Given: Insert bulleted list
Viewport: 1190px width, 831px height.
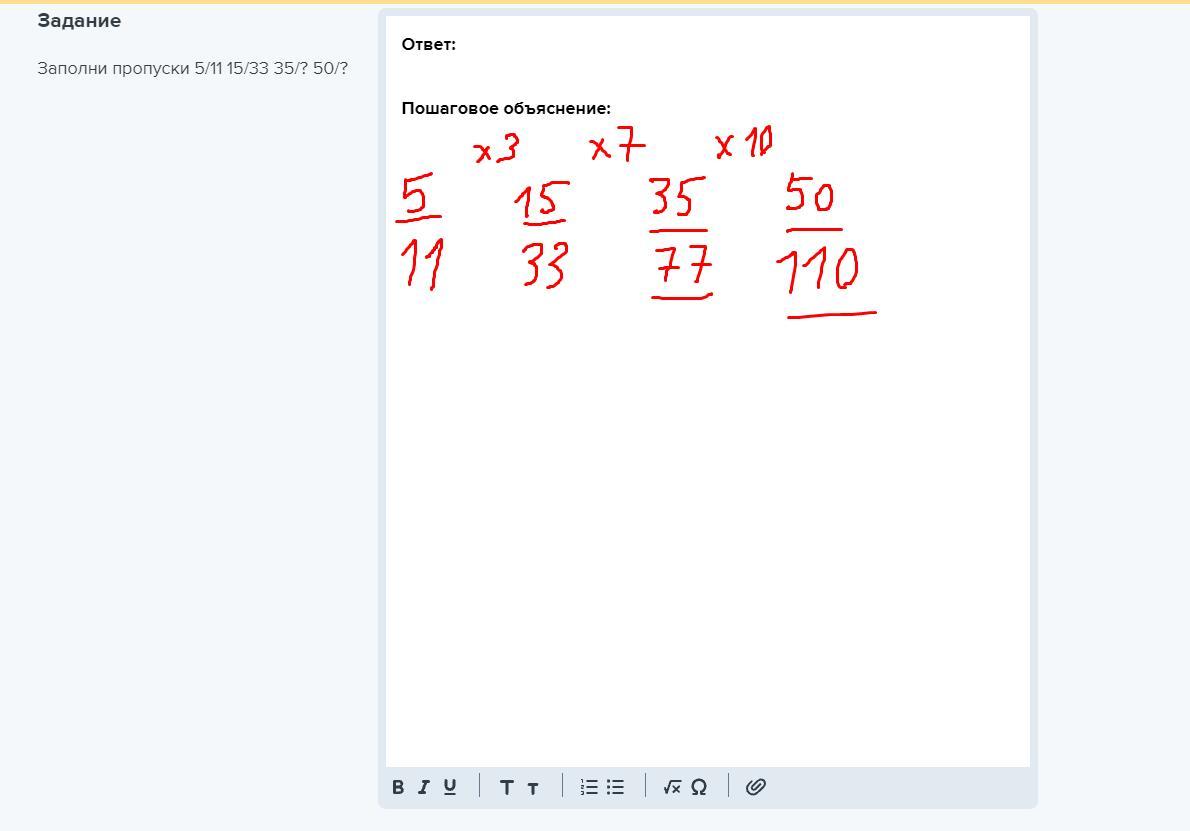Looking at the screenshot, I should point(615,787).
